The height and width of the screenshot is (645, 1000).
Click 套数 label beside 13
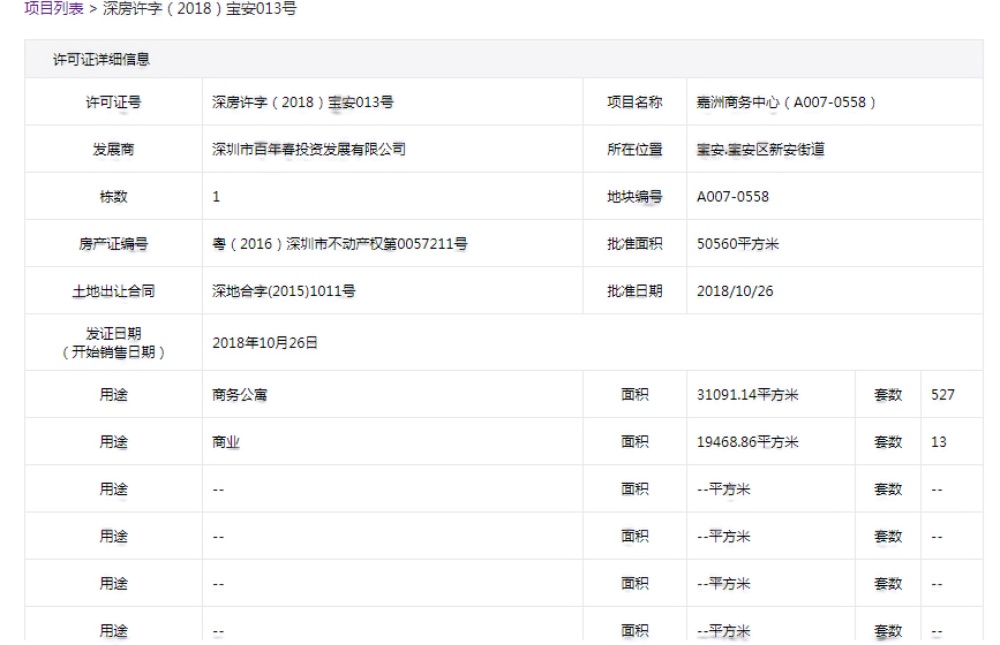pos(888,442)
